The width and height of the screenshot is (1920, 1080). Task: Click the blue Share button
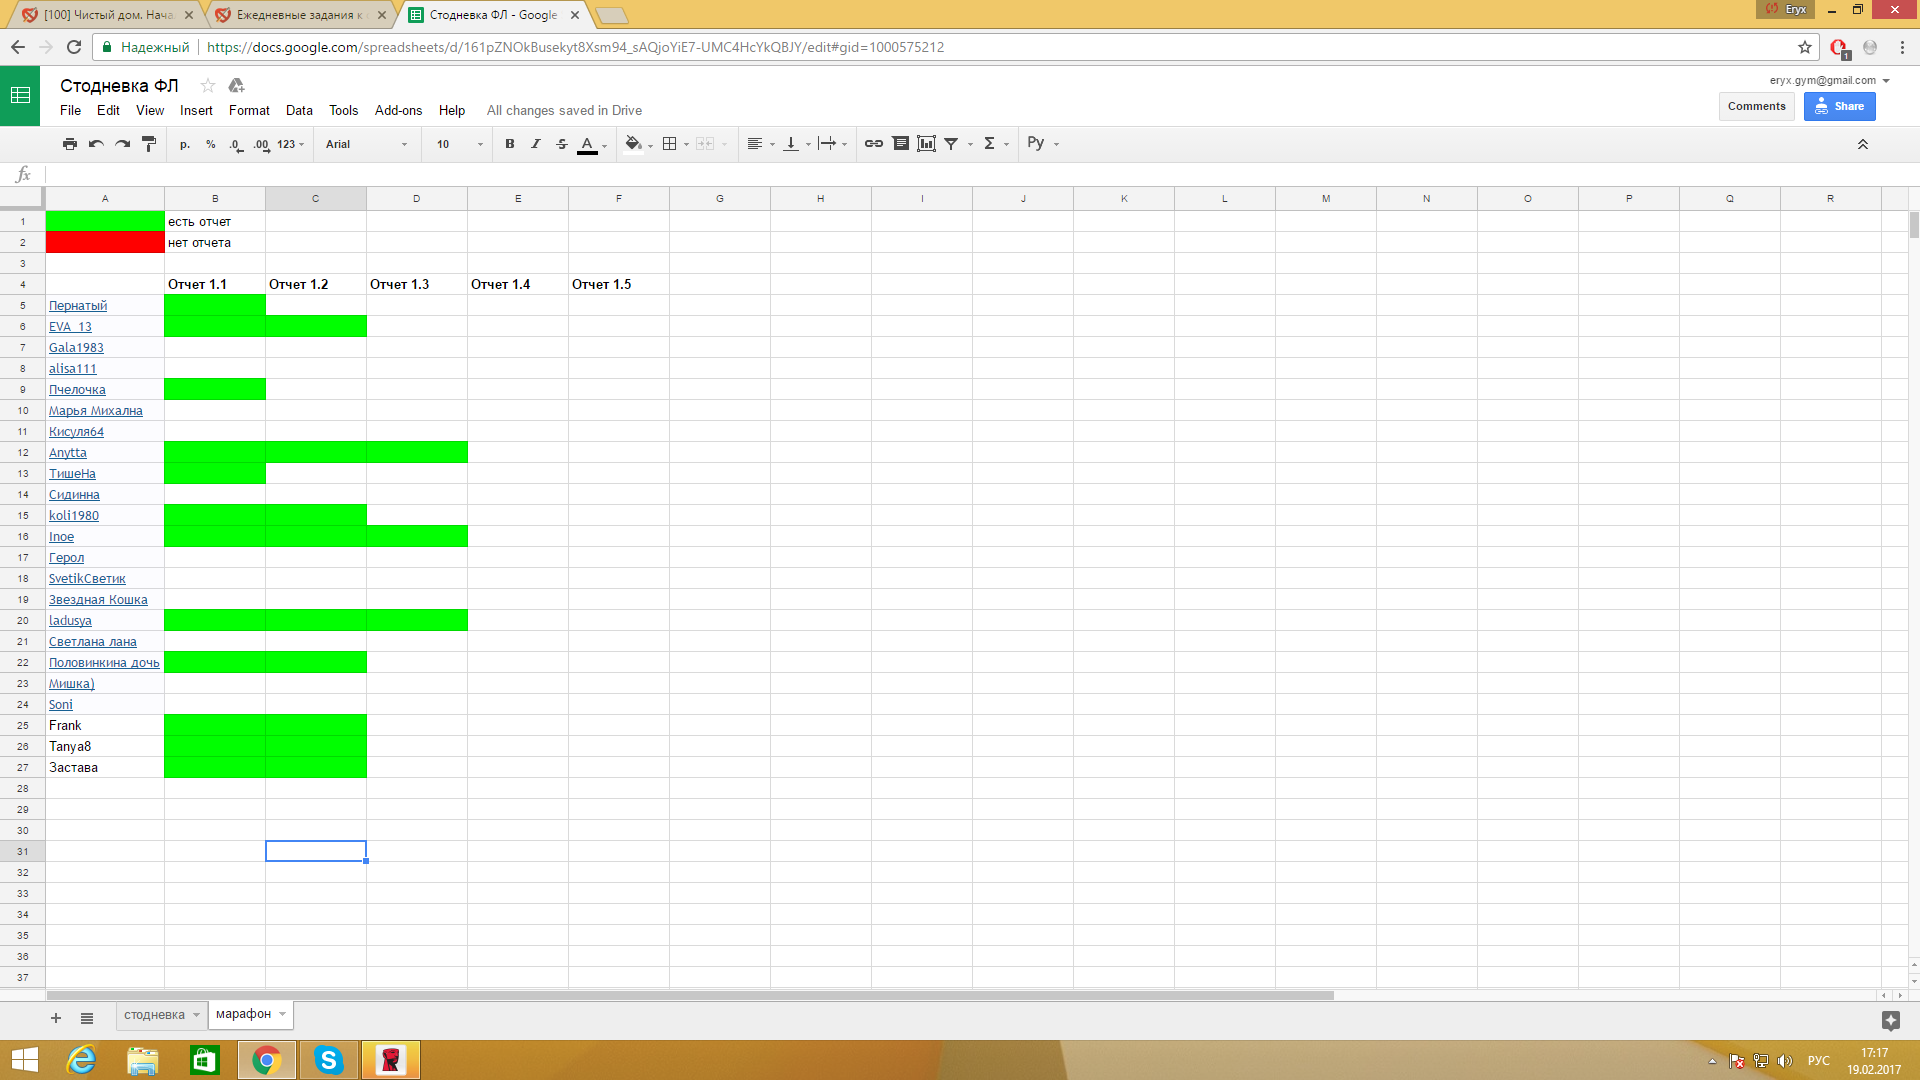[1839, 106]
